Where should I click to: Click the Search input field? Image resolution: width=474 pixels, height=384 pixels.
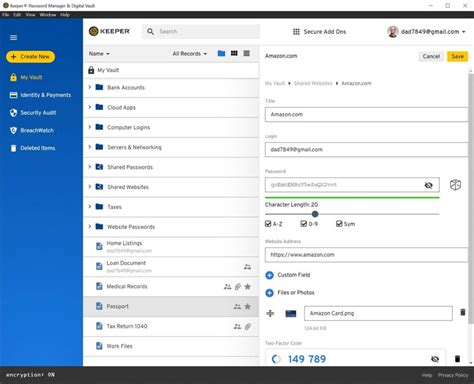[201, 32]
